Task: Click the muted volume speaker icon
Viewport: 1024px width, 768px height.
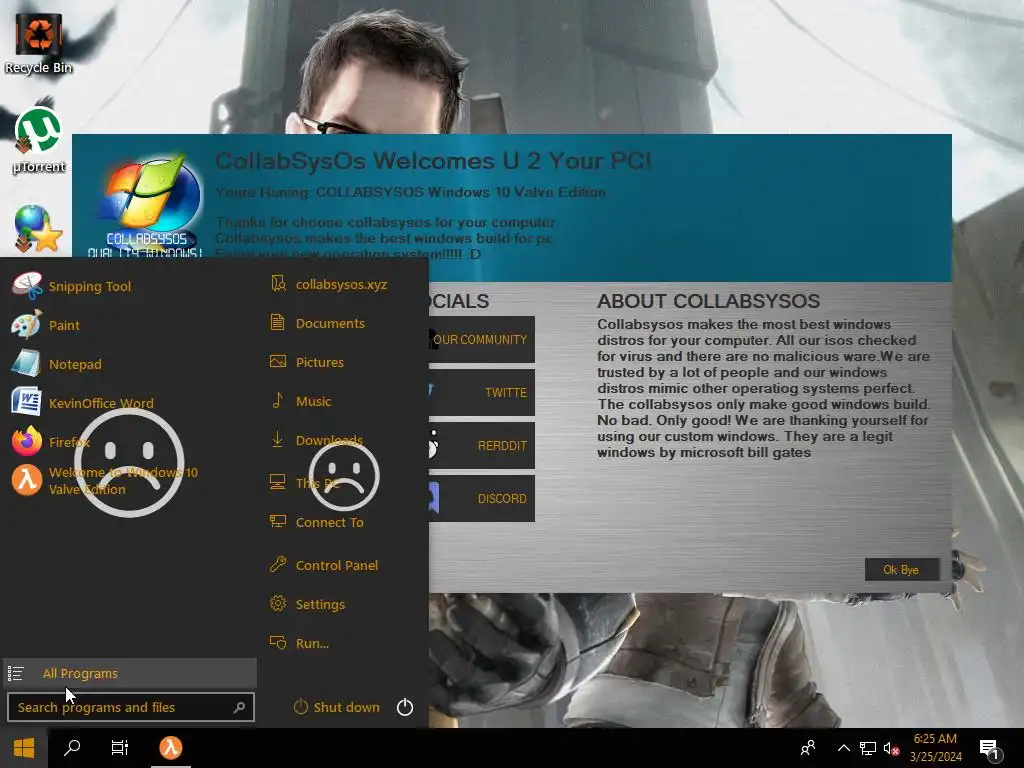Action: coord(891,748)
